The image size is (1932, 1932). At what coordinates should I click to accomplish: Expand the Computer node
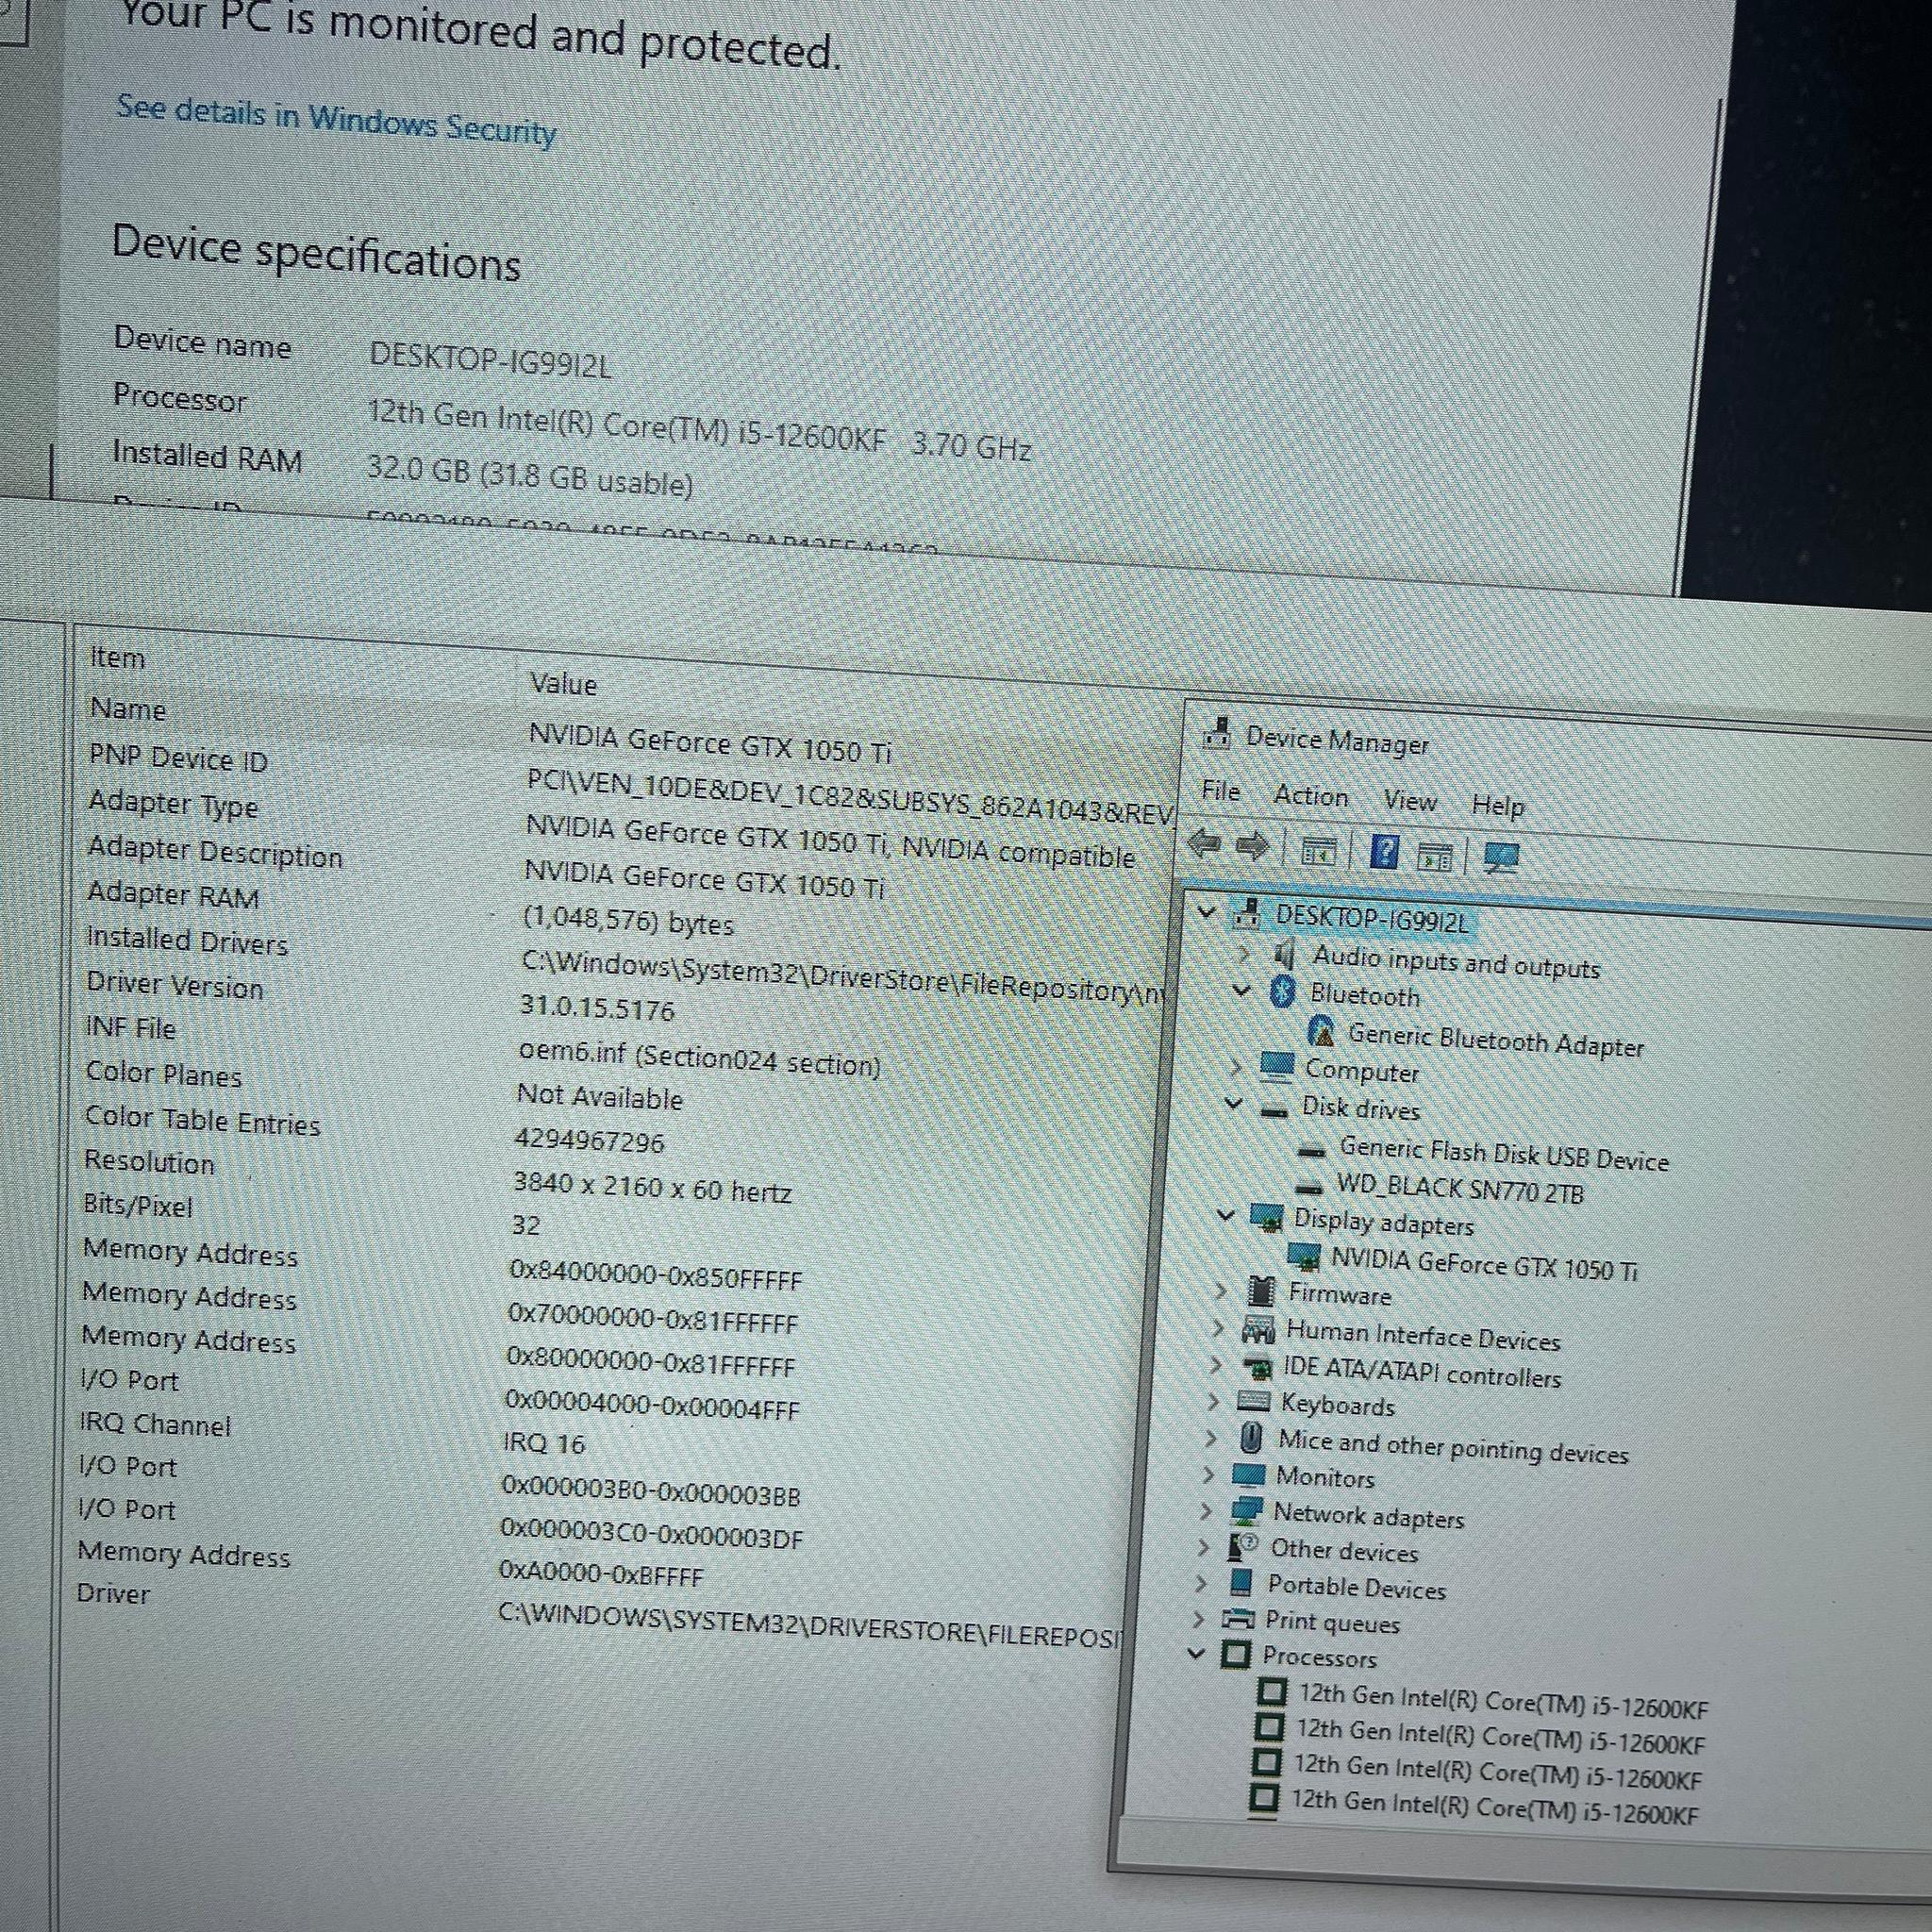[x=1236, y=1066]
